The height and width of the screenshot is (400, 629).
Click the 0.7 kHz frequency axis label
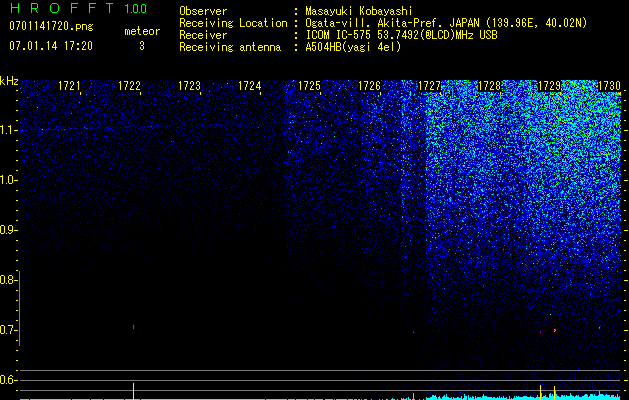(x=8, y=330)
